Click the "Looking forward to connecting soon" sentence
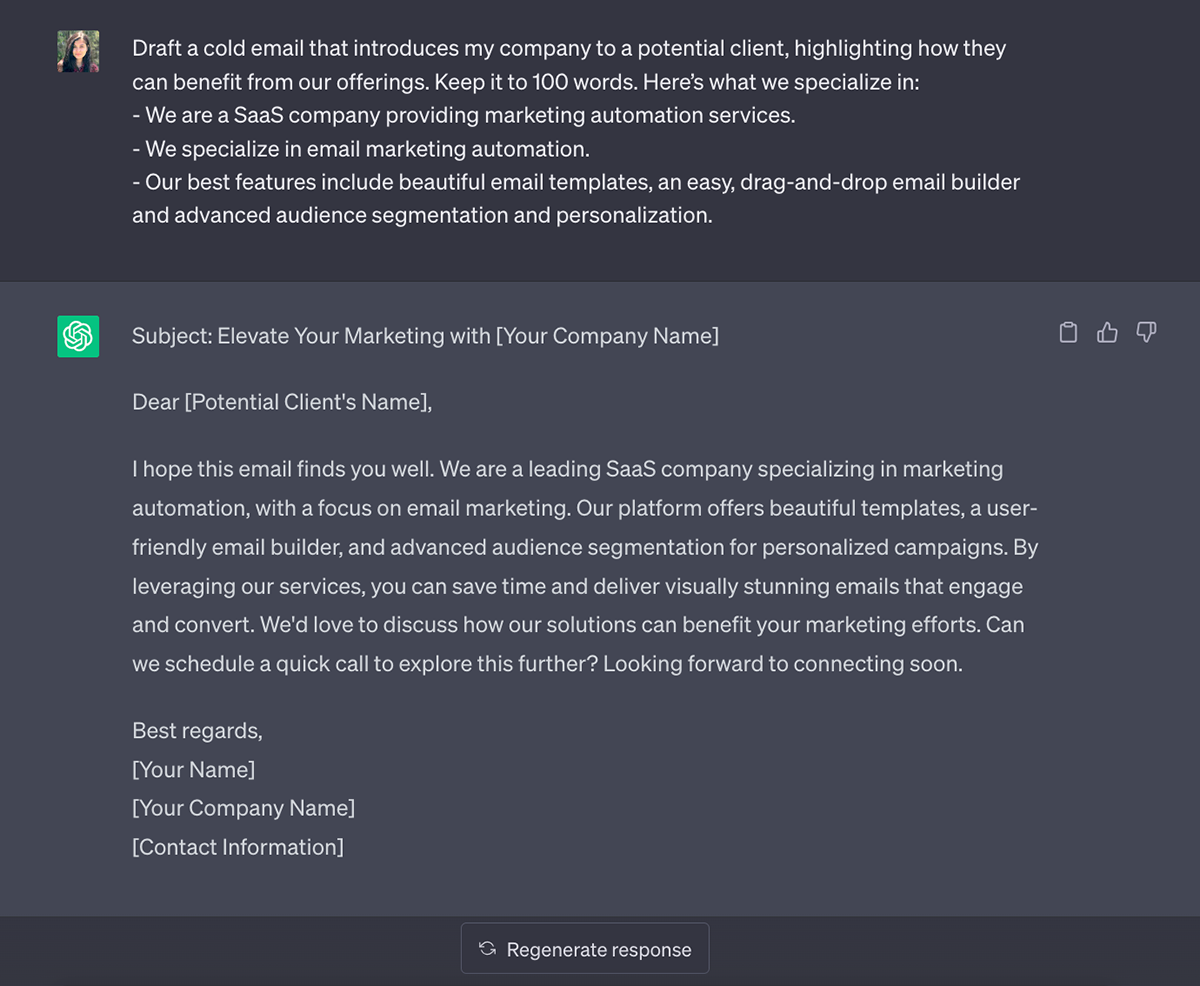The width and height of the screenshot is (1200, 986). (x=782, y=664)
